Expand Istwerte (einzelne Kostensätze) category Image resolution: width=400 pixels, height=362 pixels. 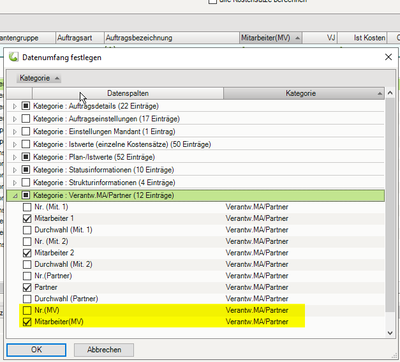click(x=15, y=145)
